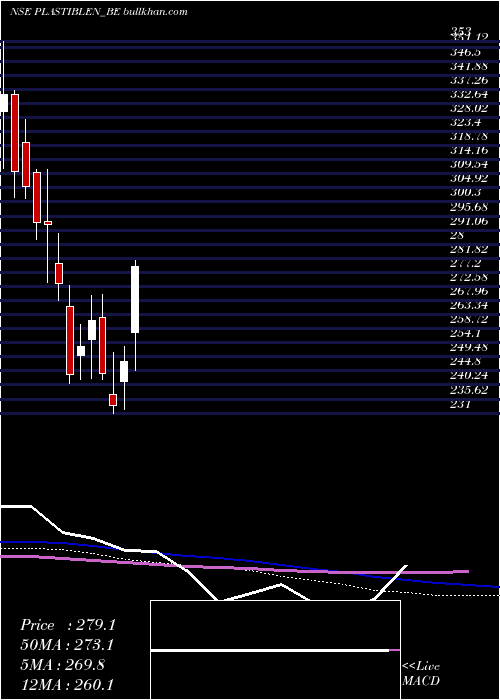Click the 267.96 axis label
Image resolution: width=500 pixels, height=700 pixels.
click(x=469, y=291)
